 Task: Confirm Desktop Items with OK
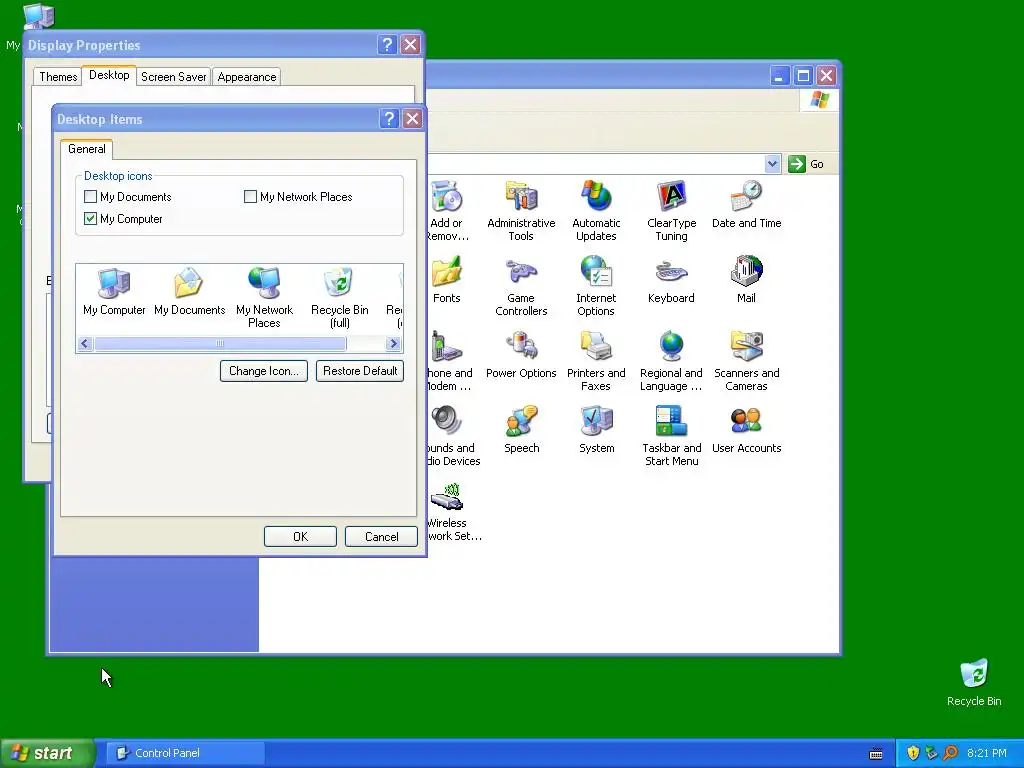pos(300,537)
